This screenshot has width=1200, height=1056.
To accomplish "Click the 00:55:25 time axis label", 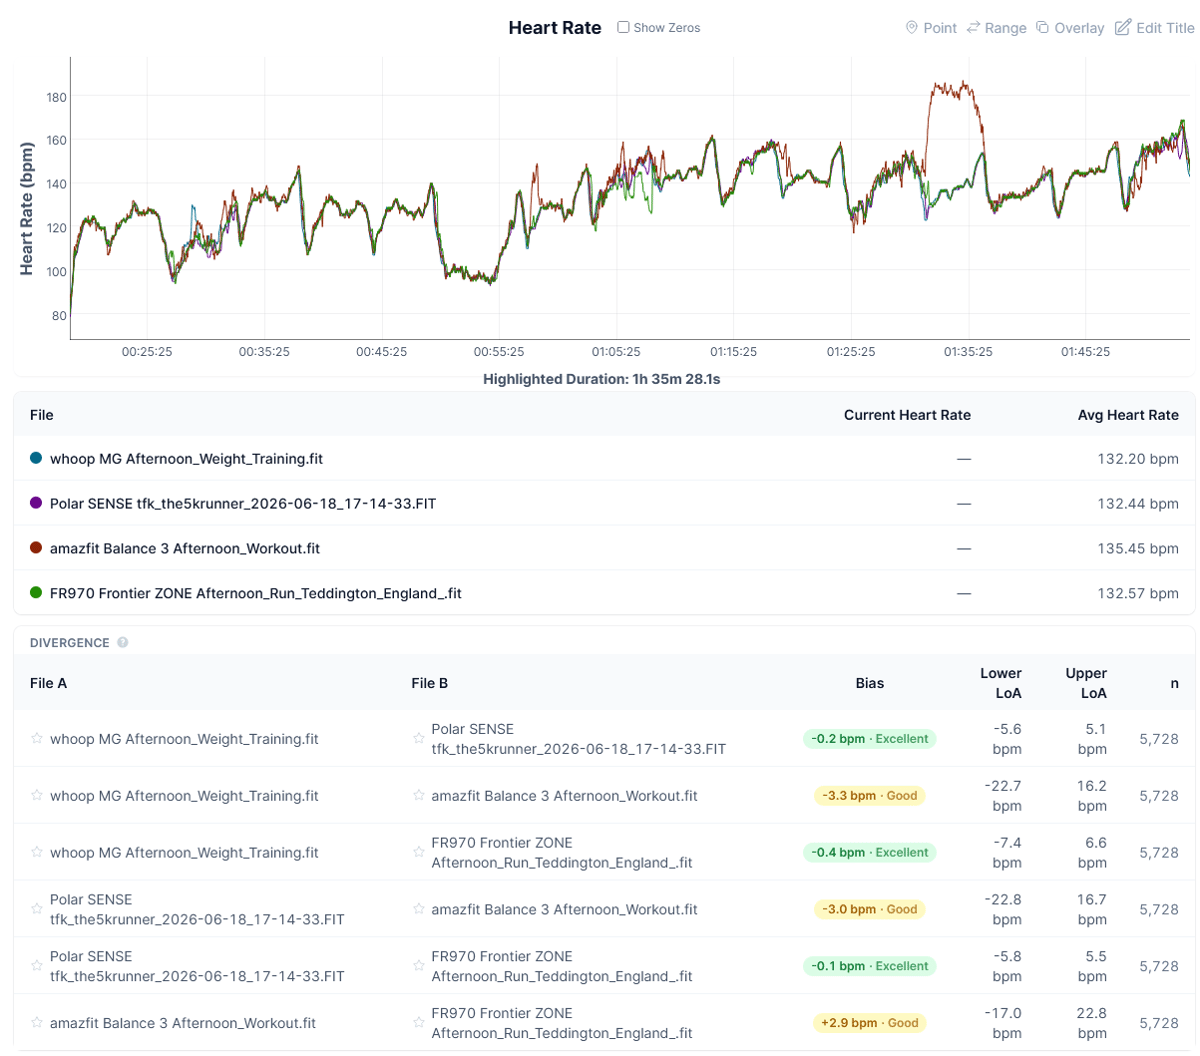I will (x=499, y=352).
